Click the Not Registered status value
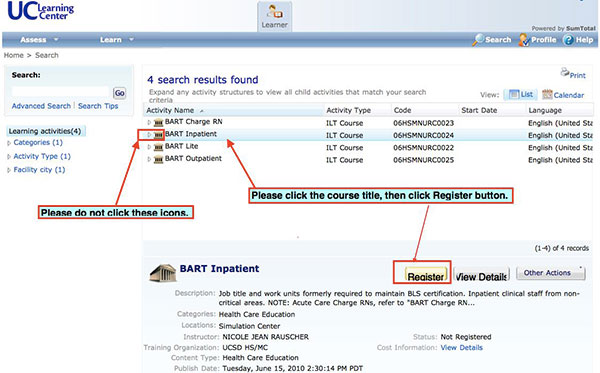The height and width of the screenshot is (373, 600). [x=466, y=337]
